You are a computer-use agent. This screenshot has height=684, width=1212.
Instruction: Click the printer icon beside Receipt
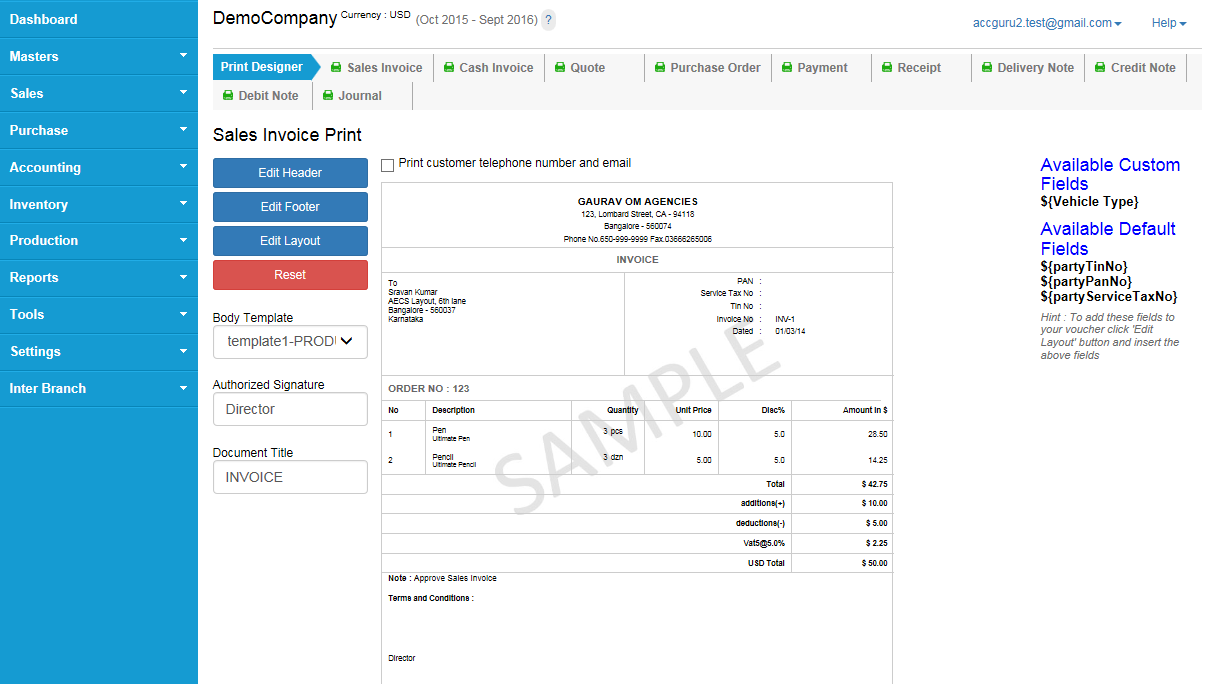pyautogui.click(x=886, y=68)
